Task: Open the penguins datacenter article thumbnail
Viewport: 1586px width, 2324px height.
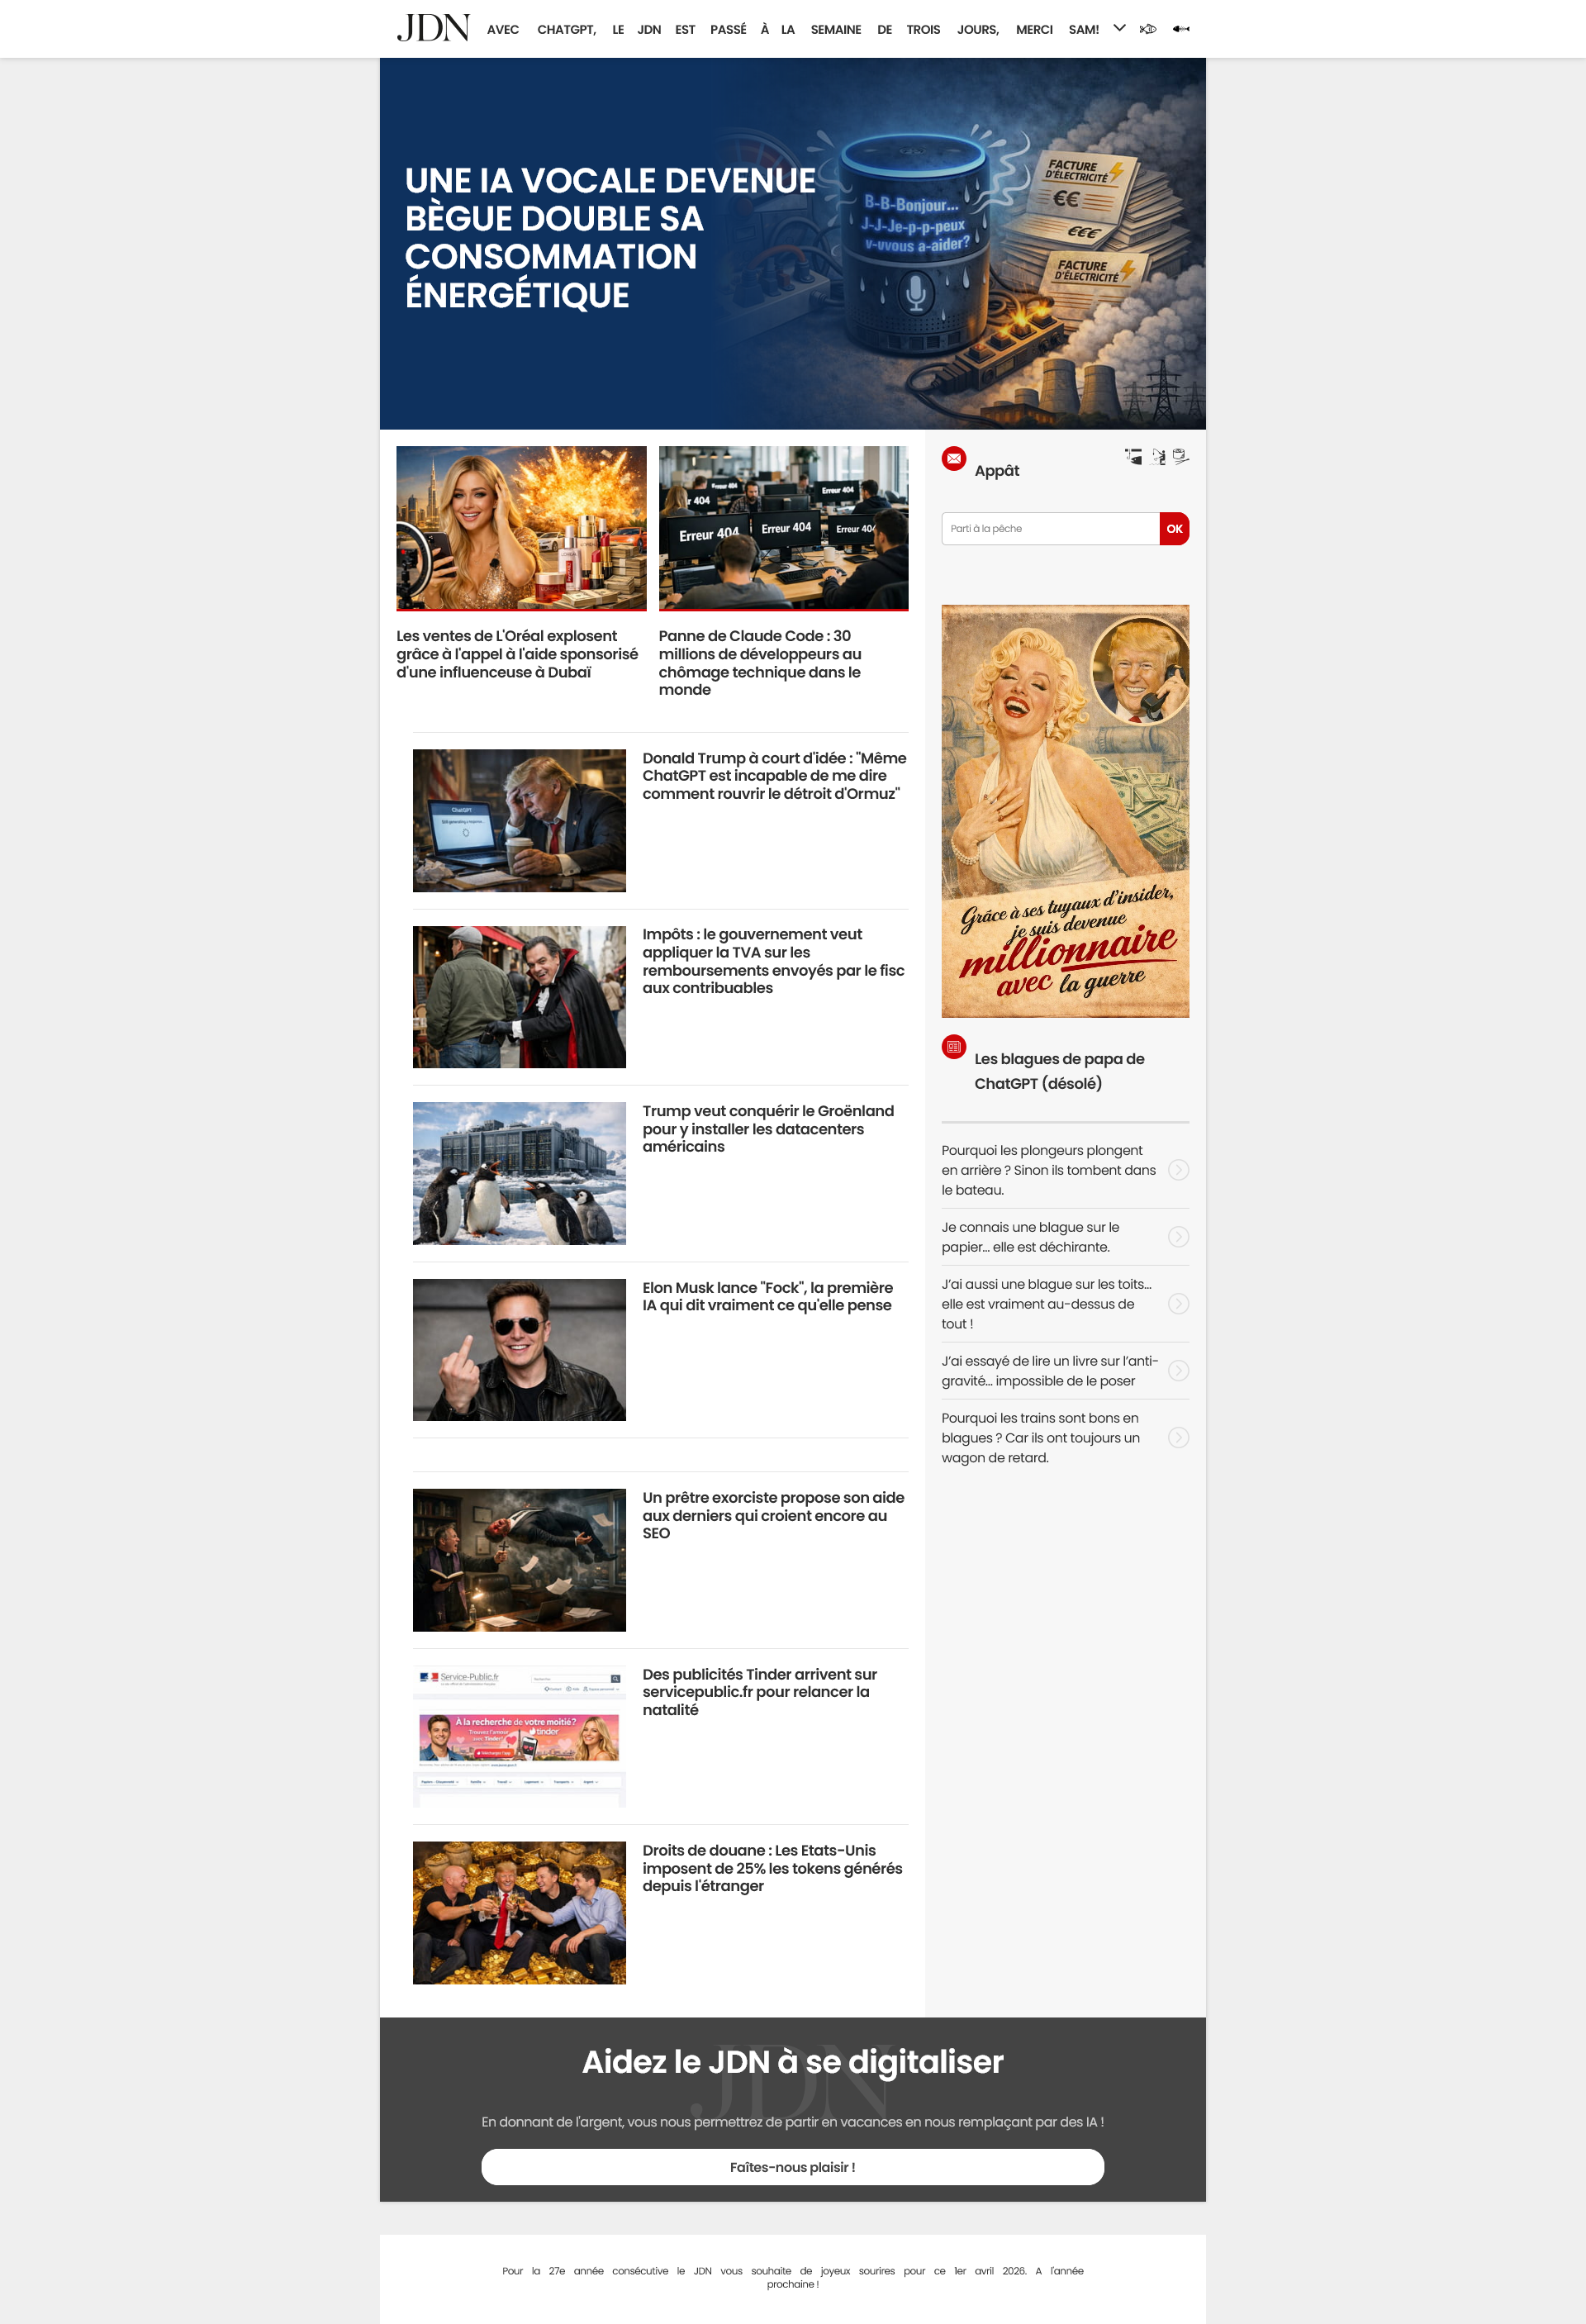Action: click(x=519, y=1173)
